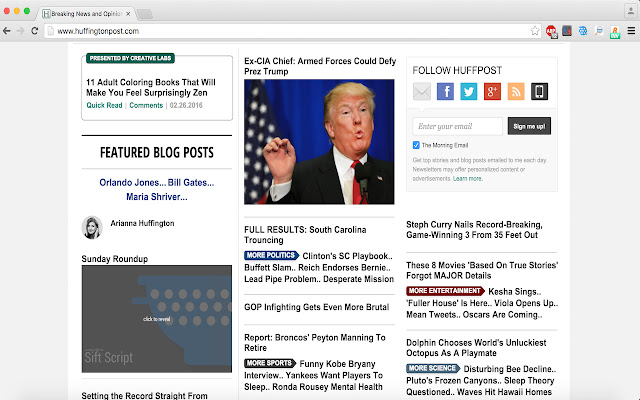The height and width of the screenshot is (400, 640).
Task: Follow HuffPost on Facebook icon
Action: point(445,91)
